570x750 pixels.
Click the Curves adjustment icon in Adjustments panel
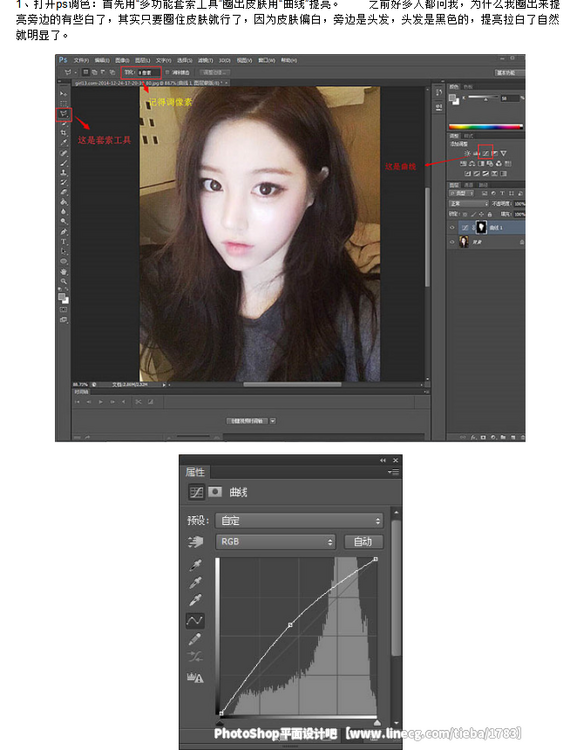click(485, 153)
